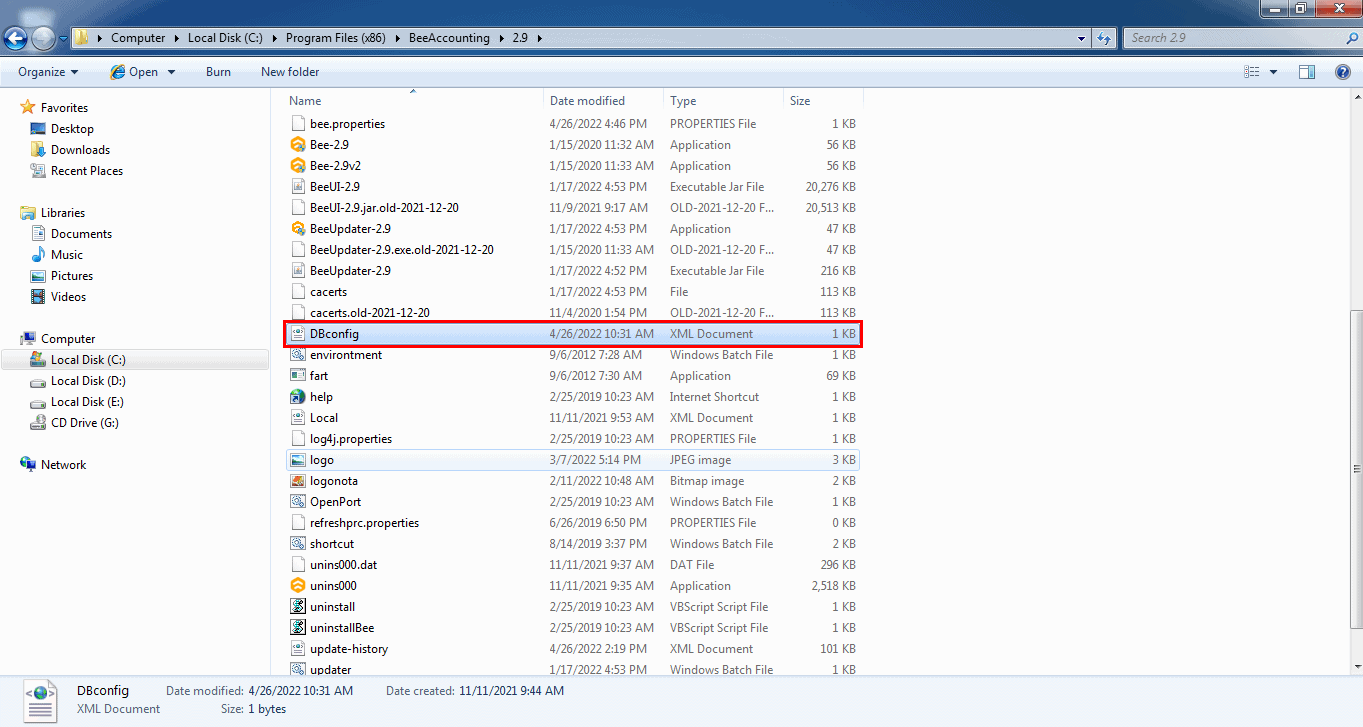Open the dropdown arrow next to Open

pos(171,72)
